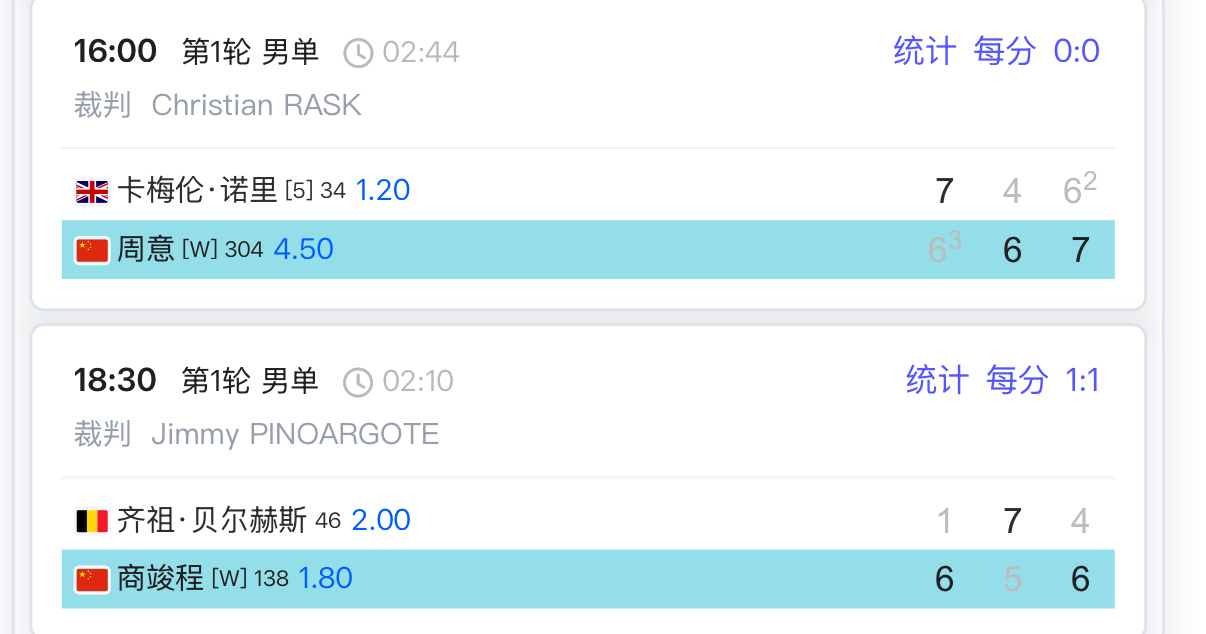Open 每分 for the 16:00 match
The width and height of the screenshot is (1206, 634).
coord(1004,50)
